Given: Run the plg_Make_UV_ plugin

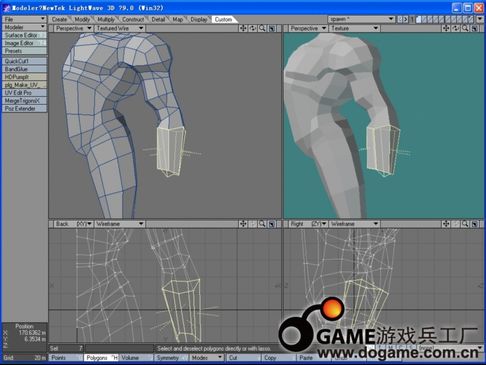Looking at the screenshot, I should [24, 85].
